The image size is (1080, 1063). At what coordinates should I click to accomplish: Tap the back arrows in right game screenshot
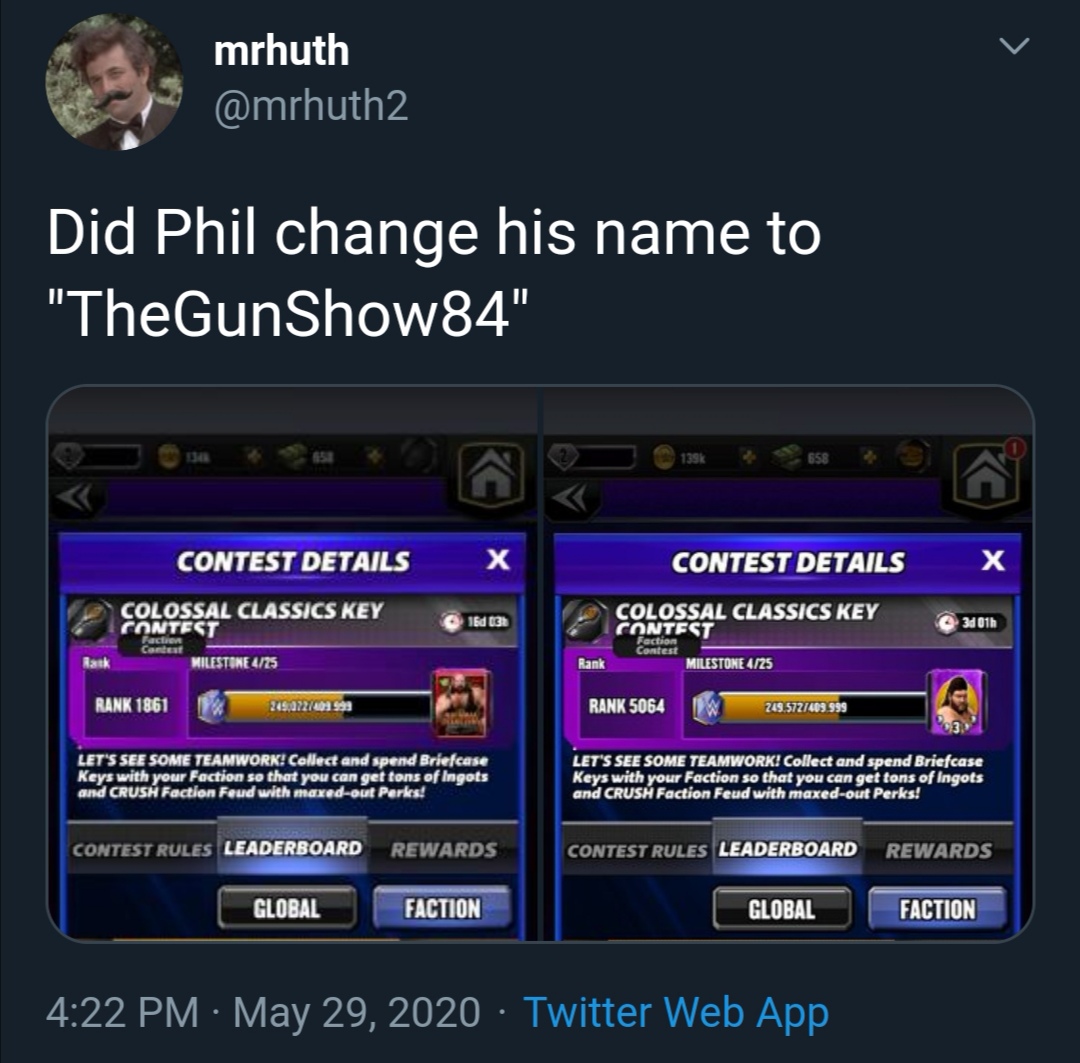(x=571, y=499)
